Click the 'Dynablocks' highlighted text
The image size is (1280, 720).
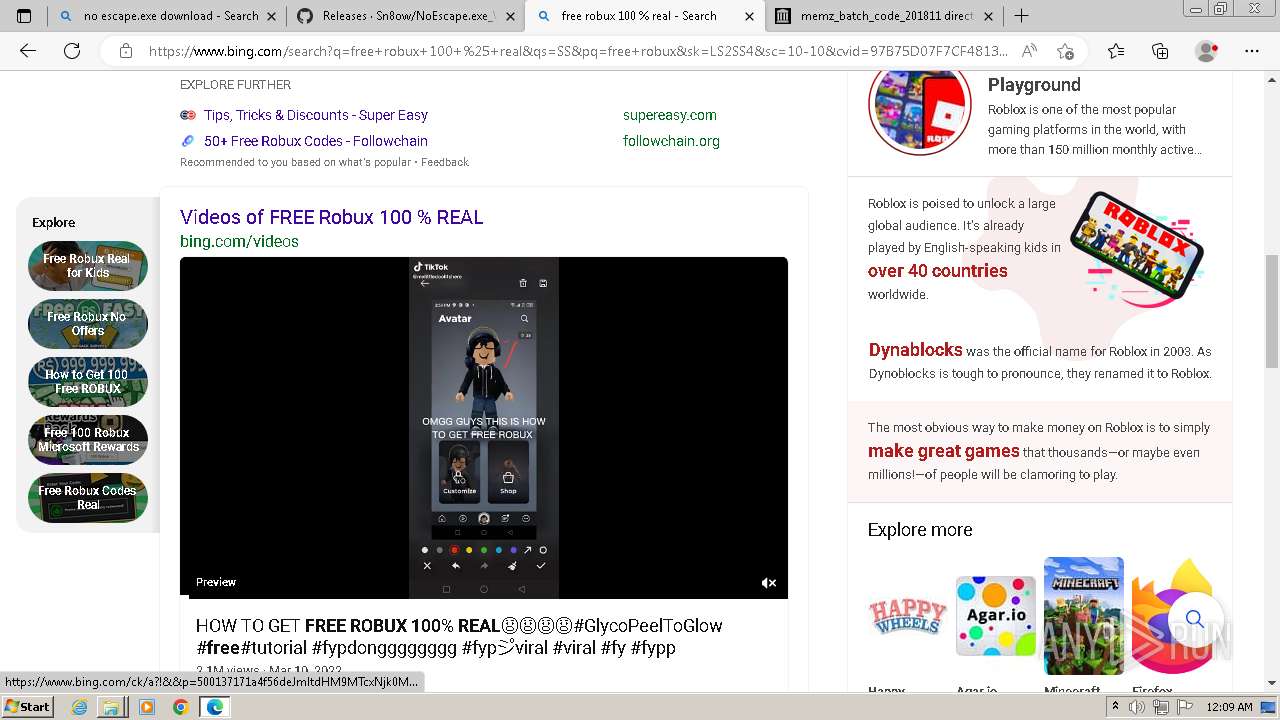click(x=915, y=350)
